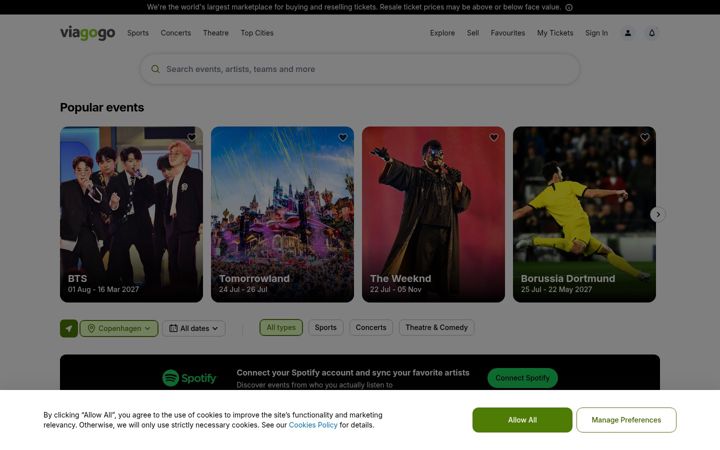The height and width of the screenshot is (450, 720).
Task: Favourite The Weeknd event
Action: [x=494, y=137]
